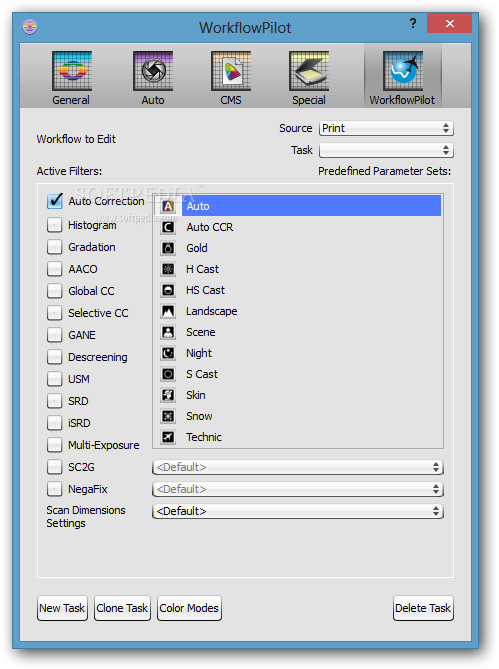Switch to the General tab label
Screen dimensions: 499x669
pos(71,100)
